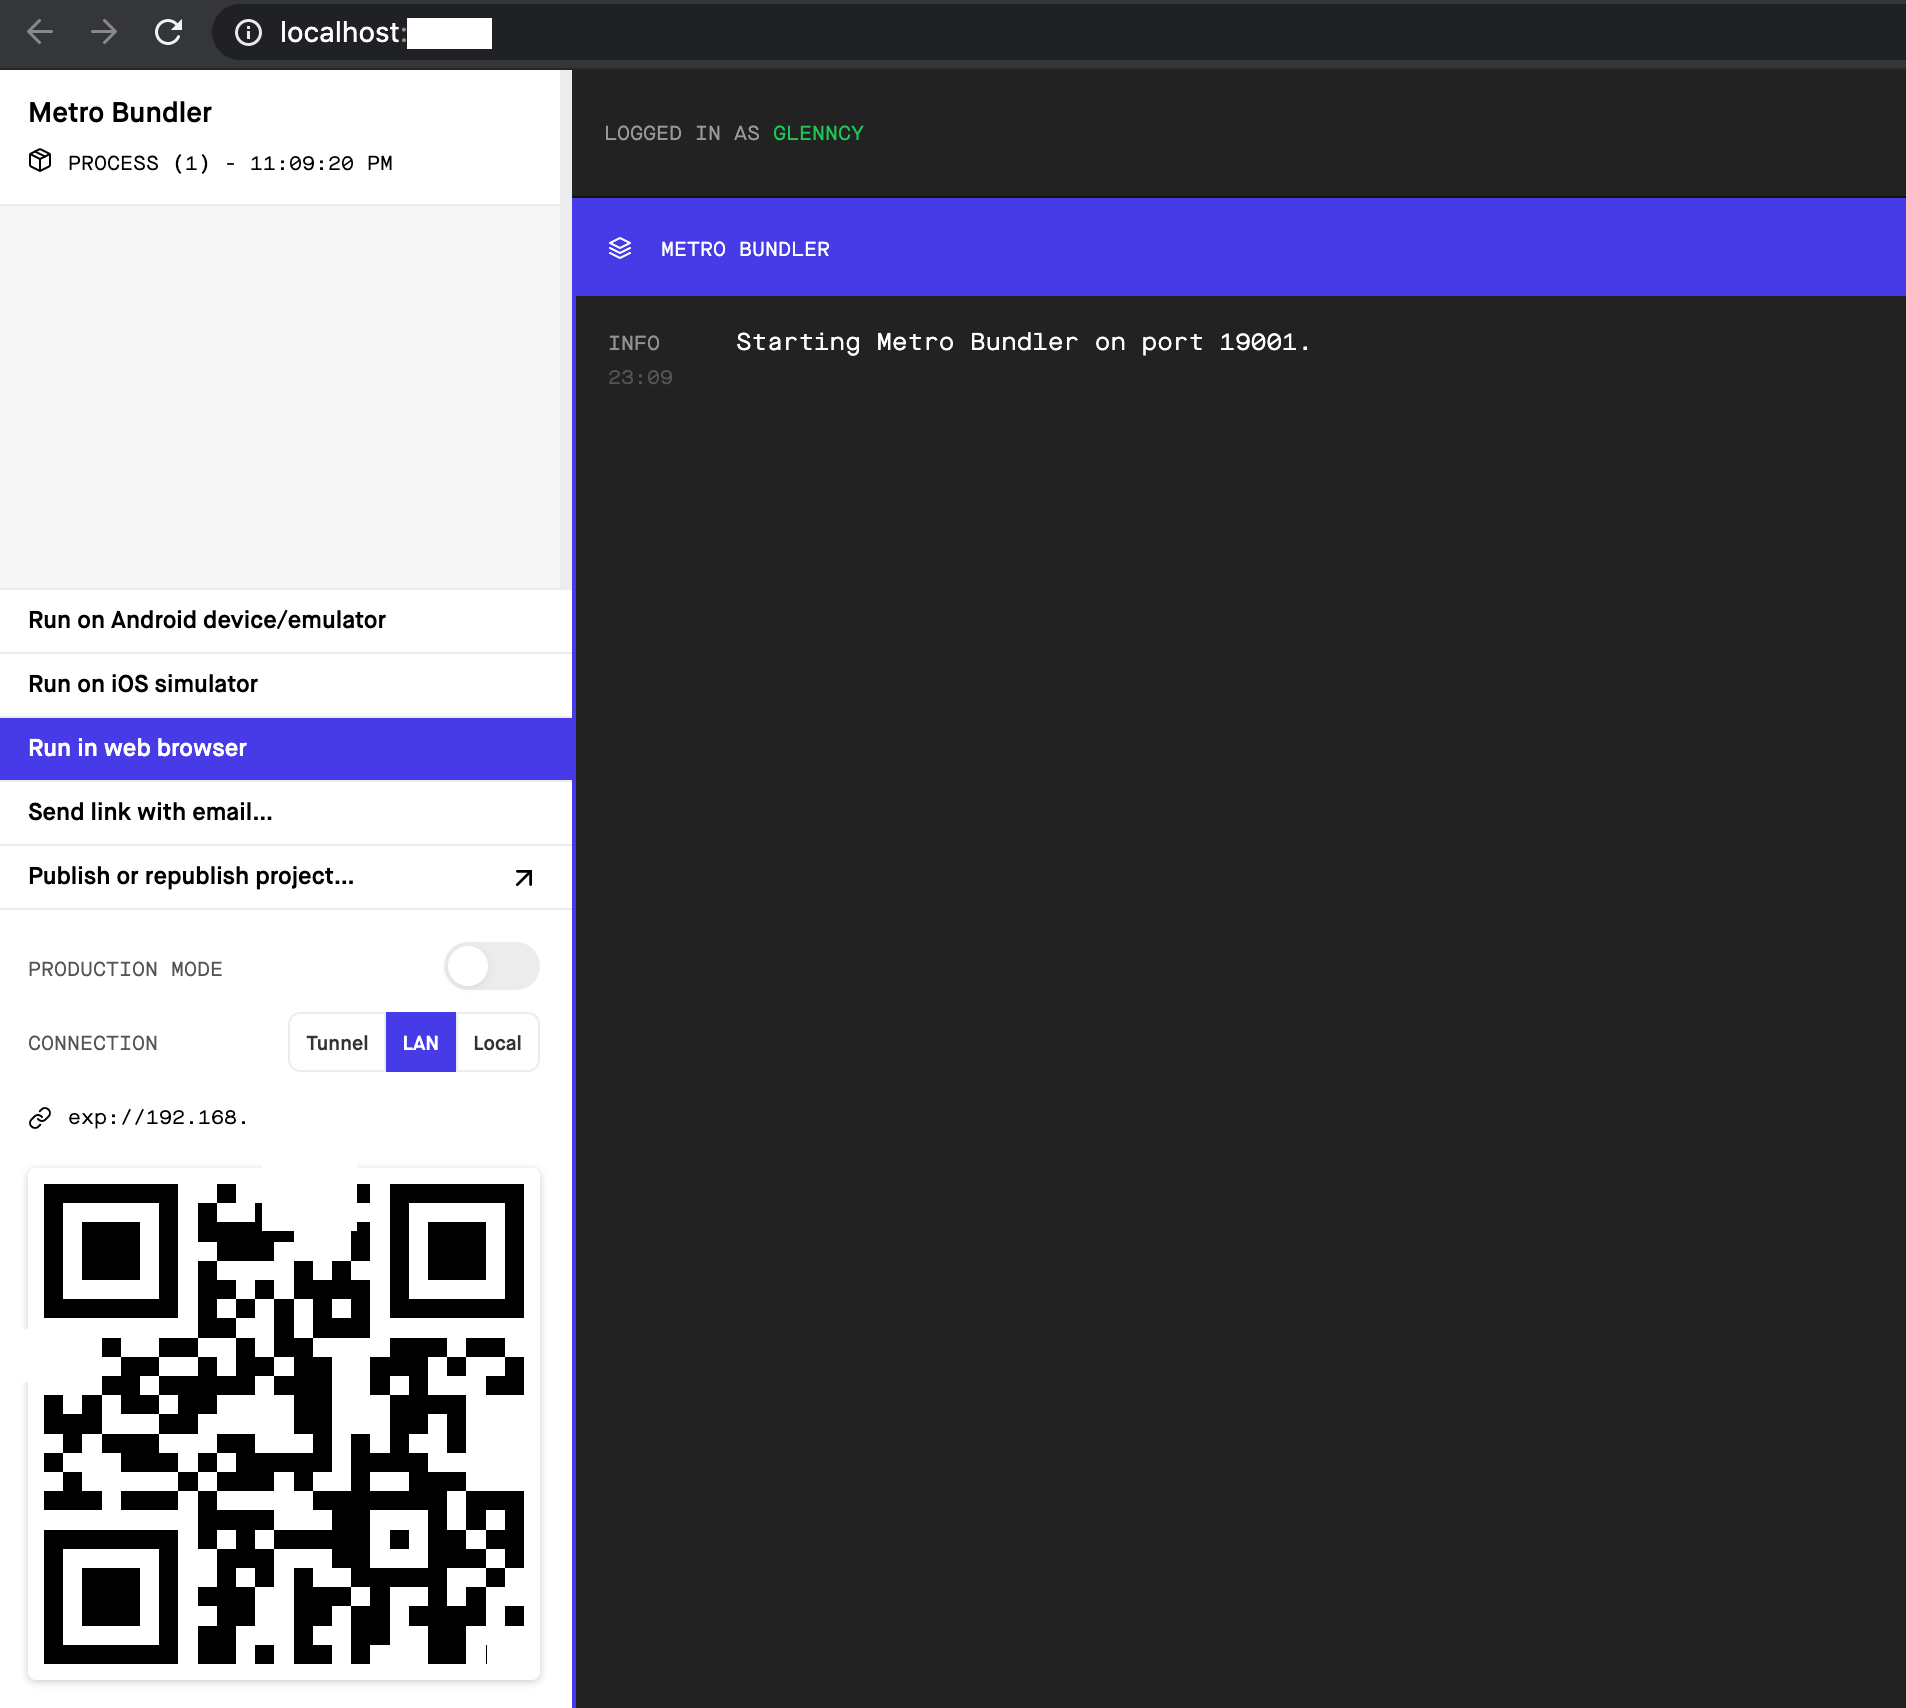Open the GLENNCY username link
Image resolution: width=1906 pixels, height=1708 pixels.
(x=818, y=133)
